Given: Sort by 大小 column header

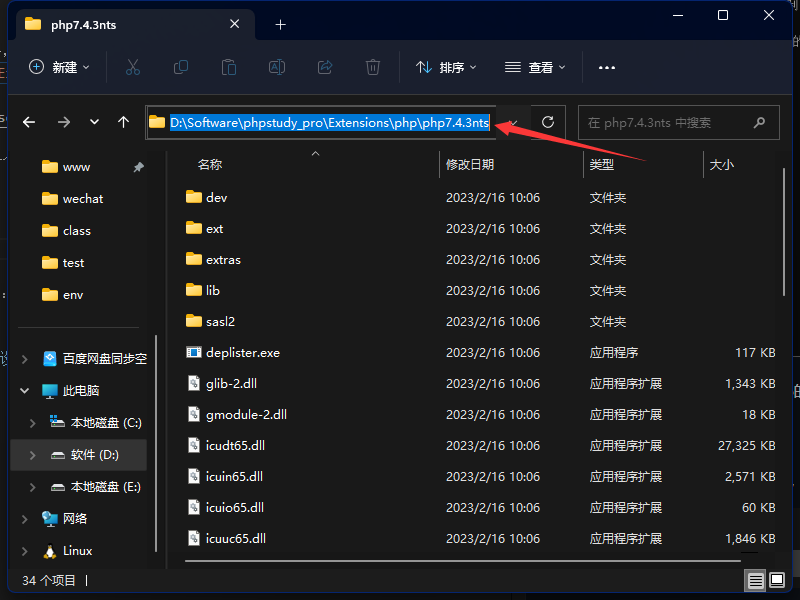Looking at the screenshot, I should [x=721, y=164].
